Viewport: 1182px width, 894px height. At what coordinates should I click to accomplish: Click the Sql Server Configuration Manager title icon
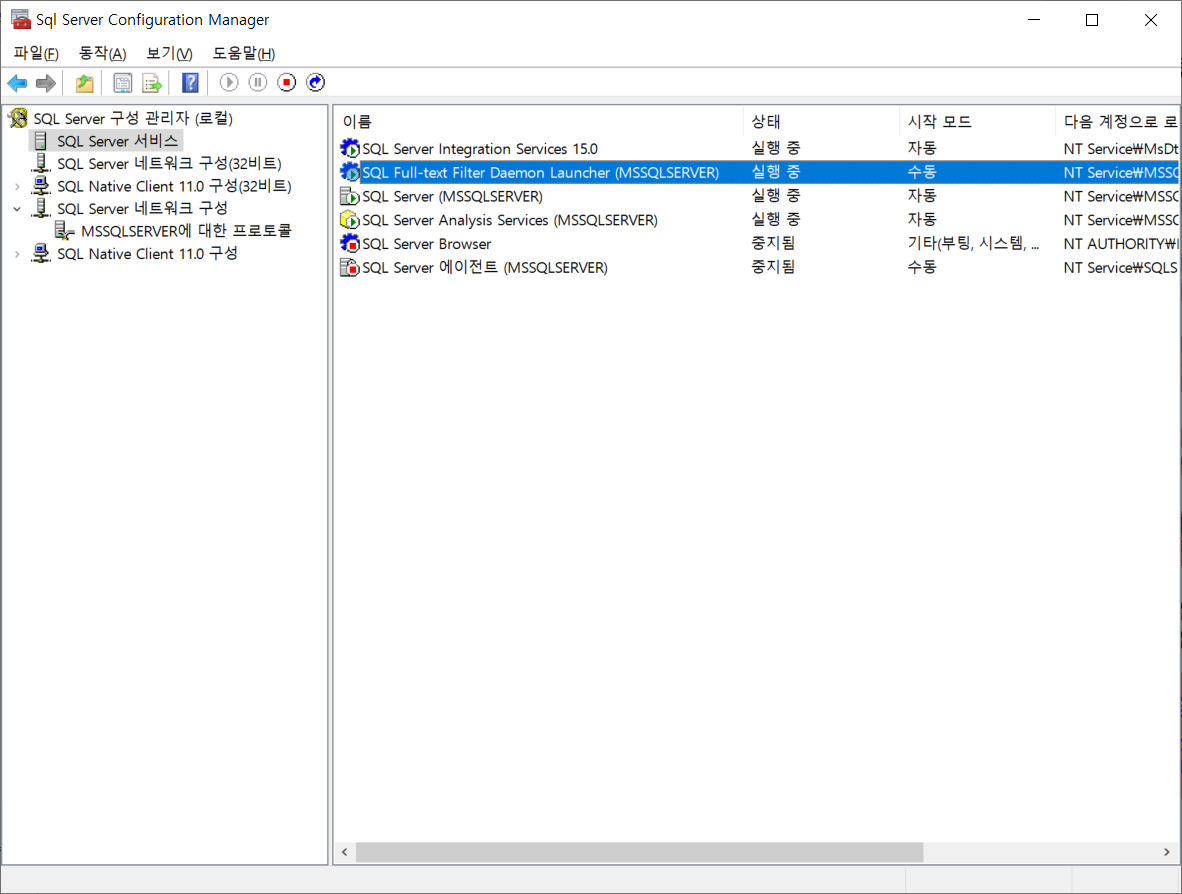[20, 19]
